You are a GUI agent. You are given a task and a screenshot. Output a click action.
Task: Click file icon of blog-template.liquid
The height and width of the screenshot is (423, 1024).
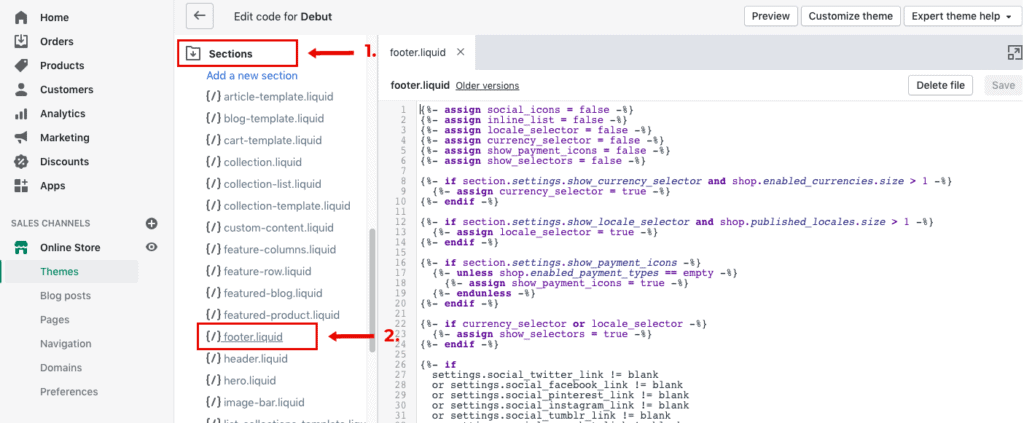click(213, 119)
